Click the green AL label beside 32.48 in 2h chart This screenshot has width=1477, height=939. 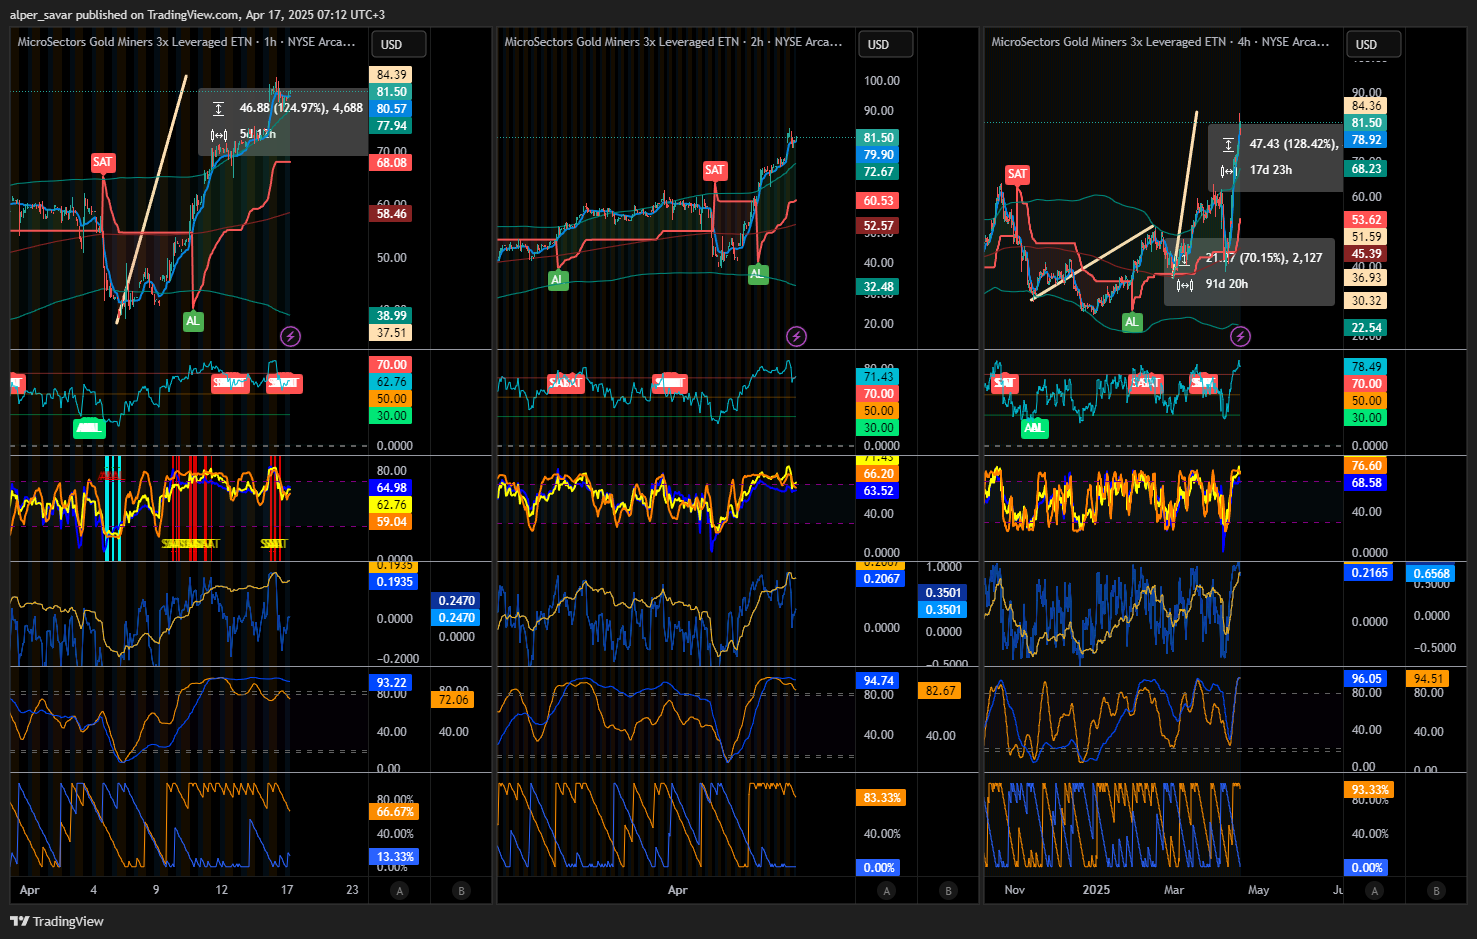click(758, 273)
